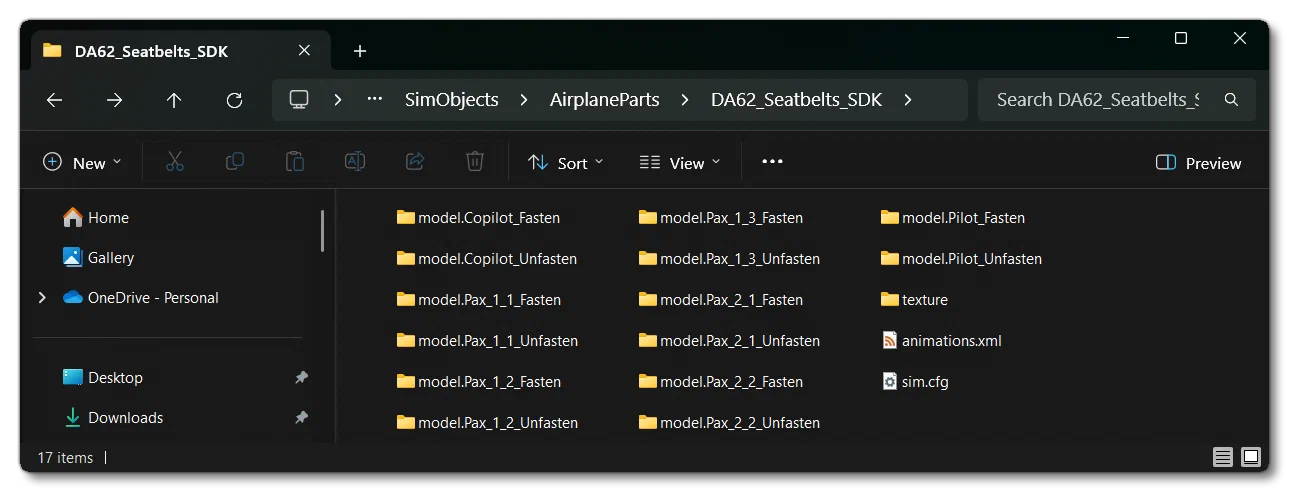Image resolution: width=1289 pixels, height=492 pixels.
Task: Select model.Pax_1_2_Unfasten folder
Action: 487,423
